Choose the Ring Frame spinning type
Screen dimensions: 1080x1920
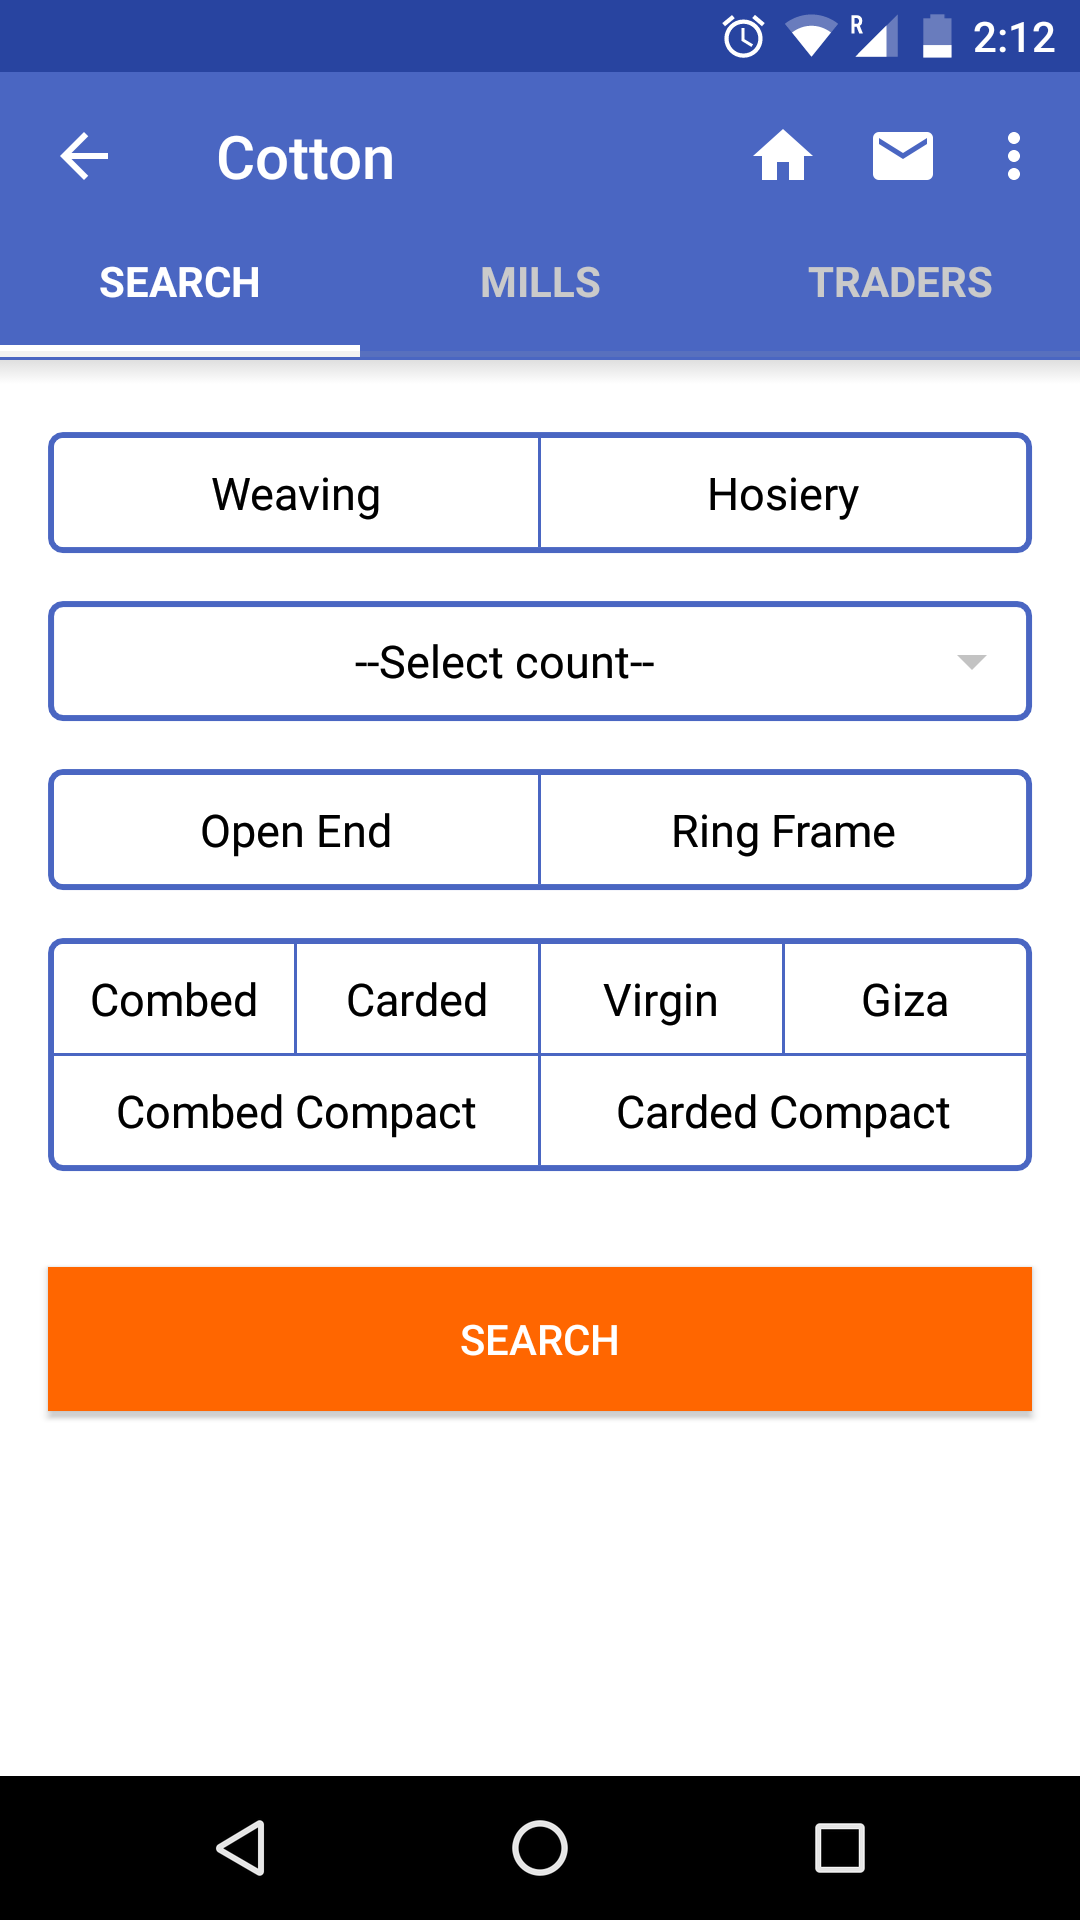tap(784, 830)
